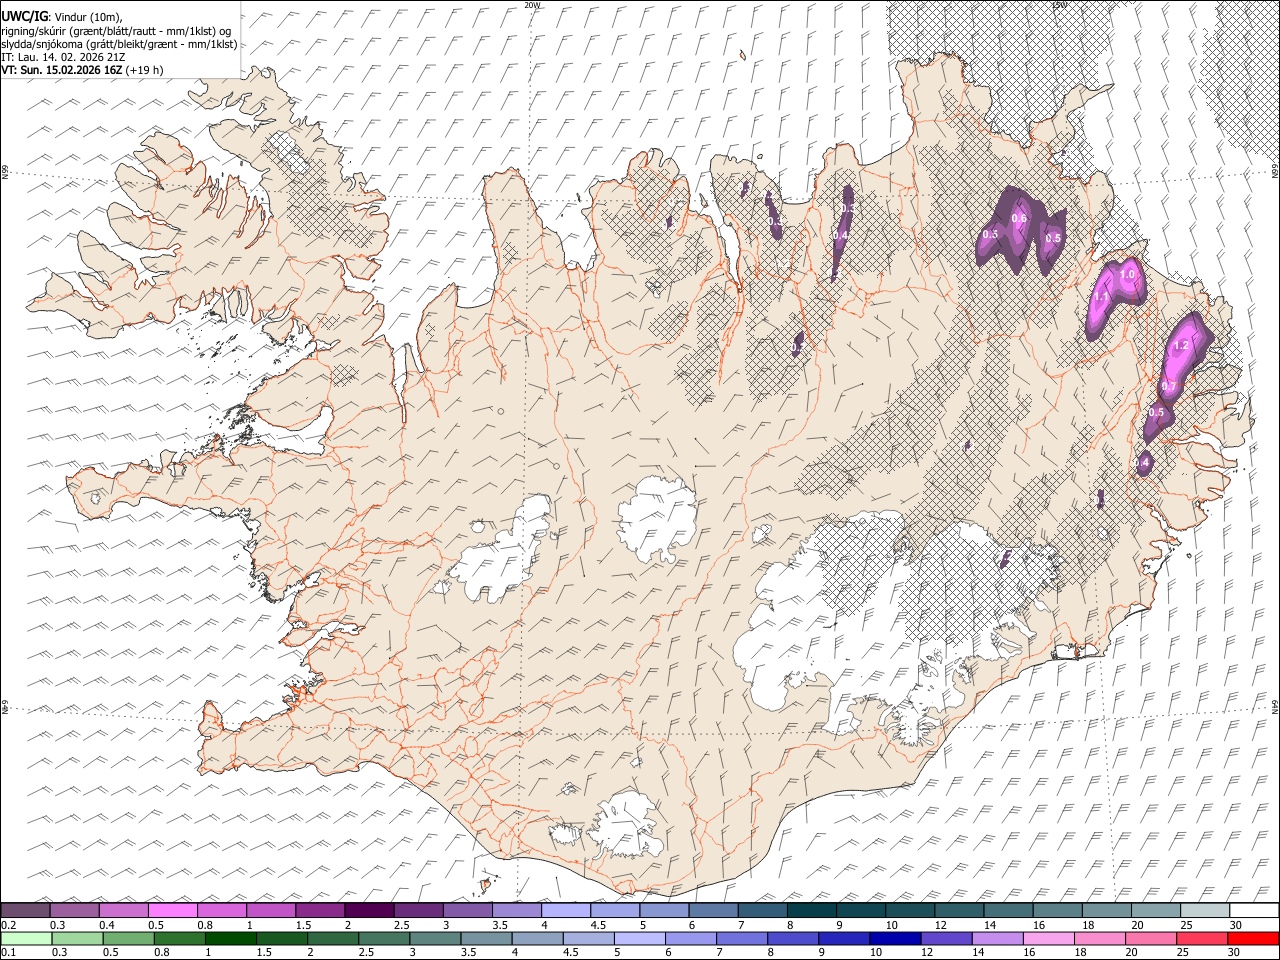Pick the snow legend swatch between 3.5 and 4
Viewport: 1280px width, 960px height.
pos(516,910)
